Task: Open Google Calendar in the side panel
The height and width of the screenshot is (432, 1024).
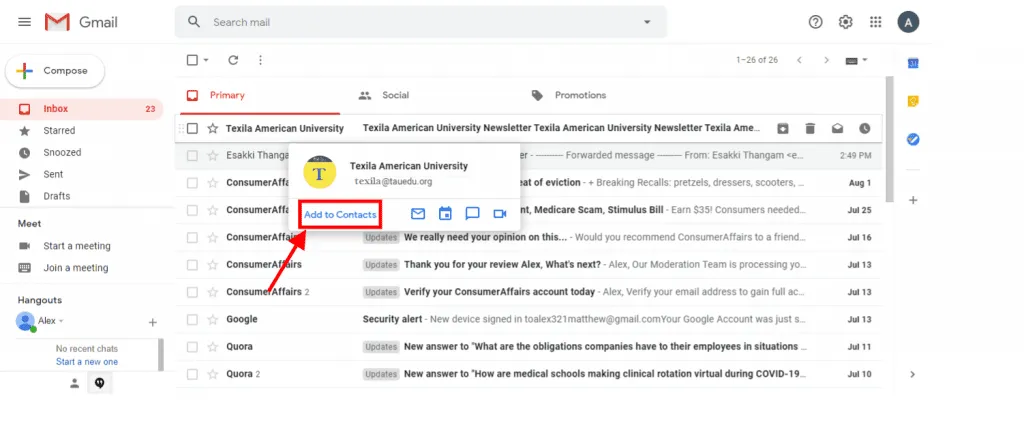Action: (x=914, y=63)
